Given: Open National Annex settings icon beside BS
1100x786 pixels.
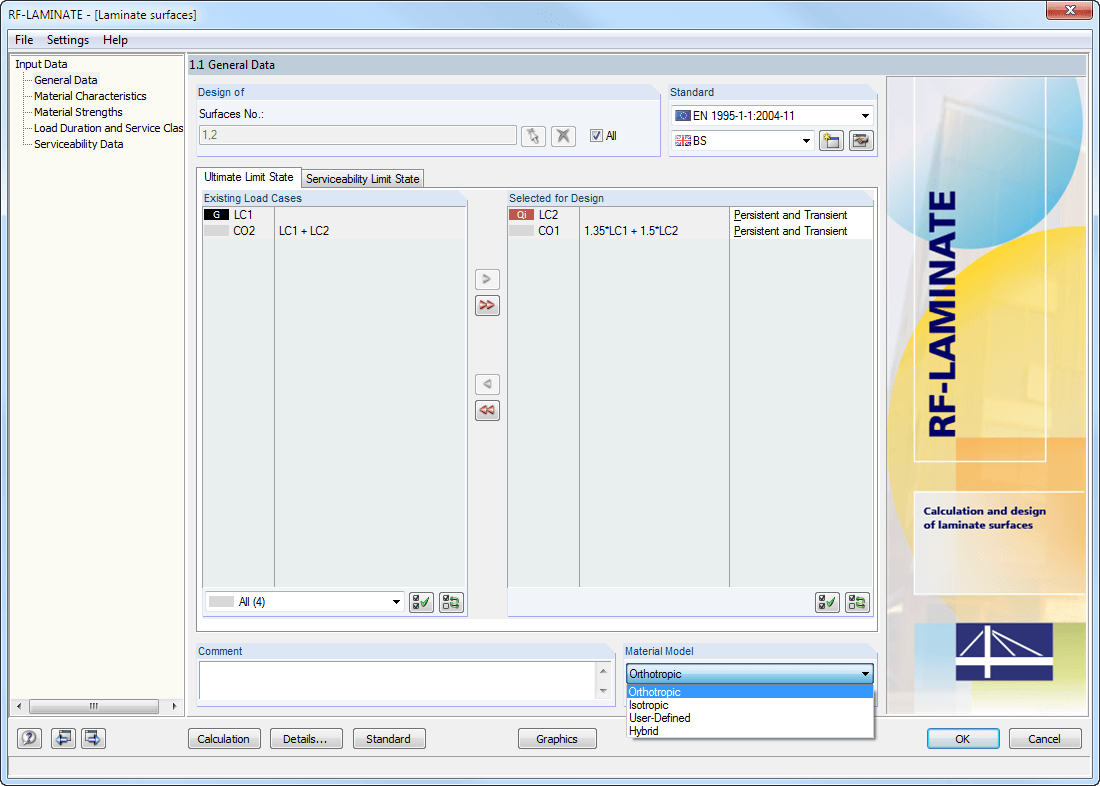Looking at the screenshot, I should (x=861, y=140).
